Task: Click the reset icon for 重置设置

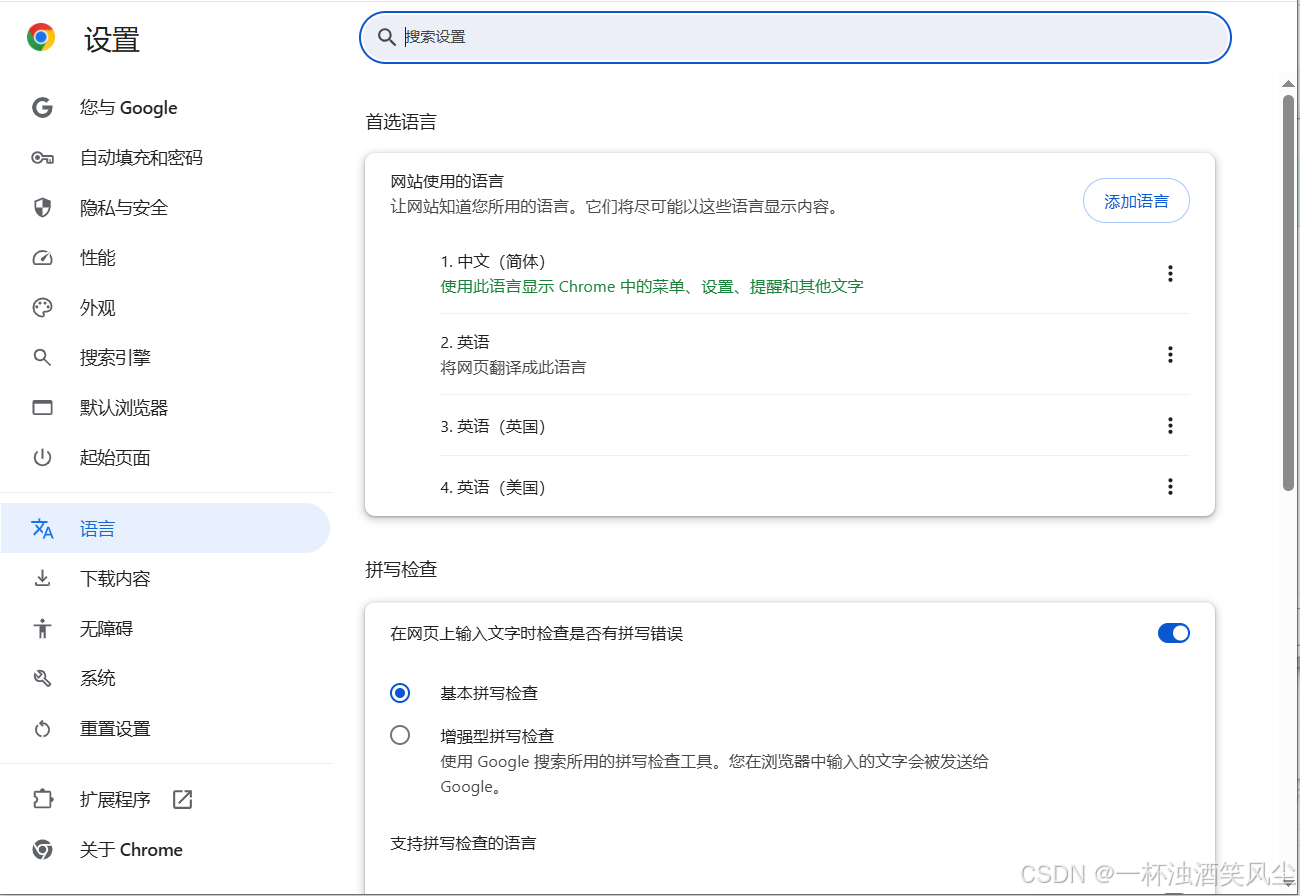Action: 42,729
